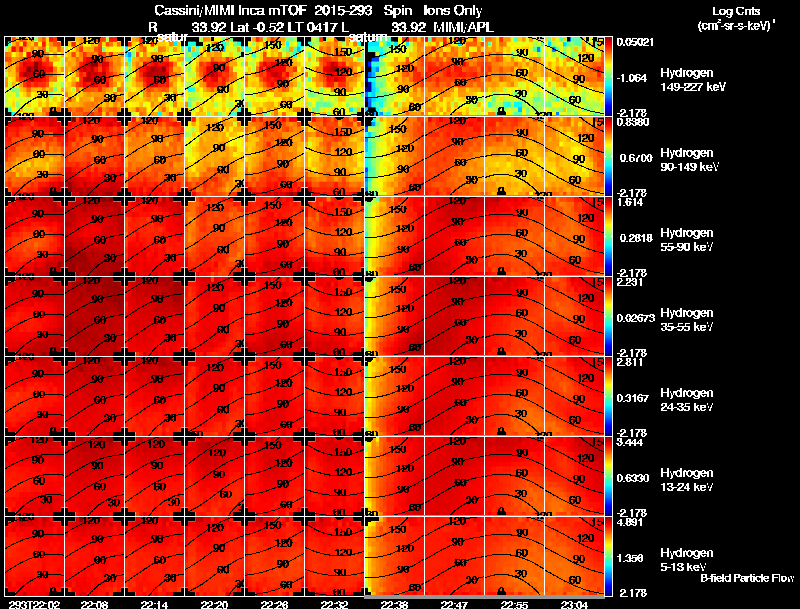Click the '4.891' color scale value
800x609 pixels.
click(x=630, y=522)
